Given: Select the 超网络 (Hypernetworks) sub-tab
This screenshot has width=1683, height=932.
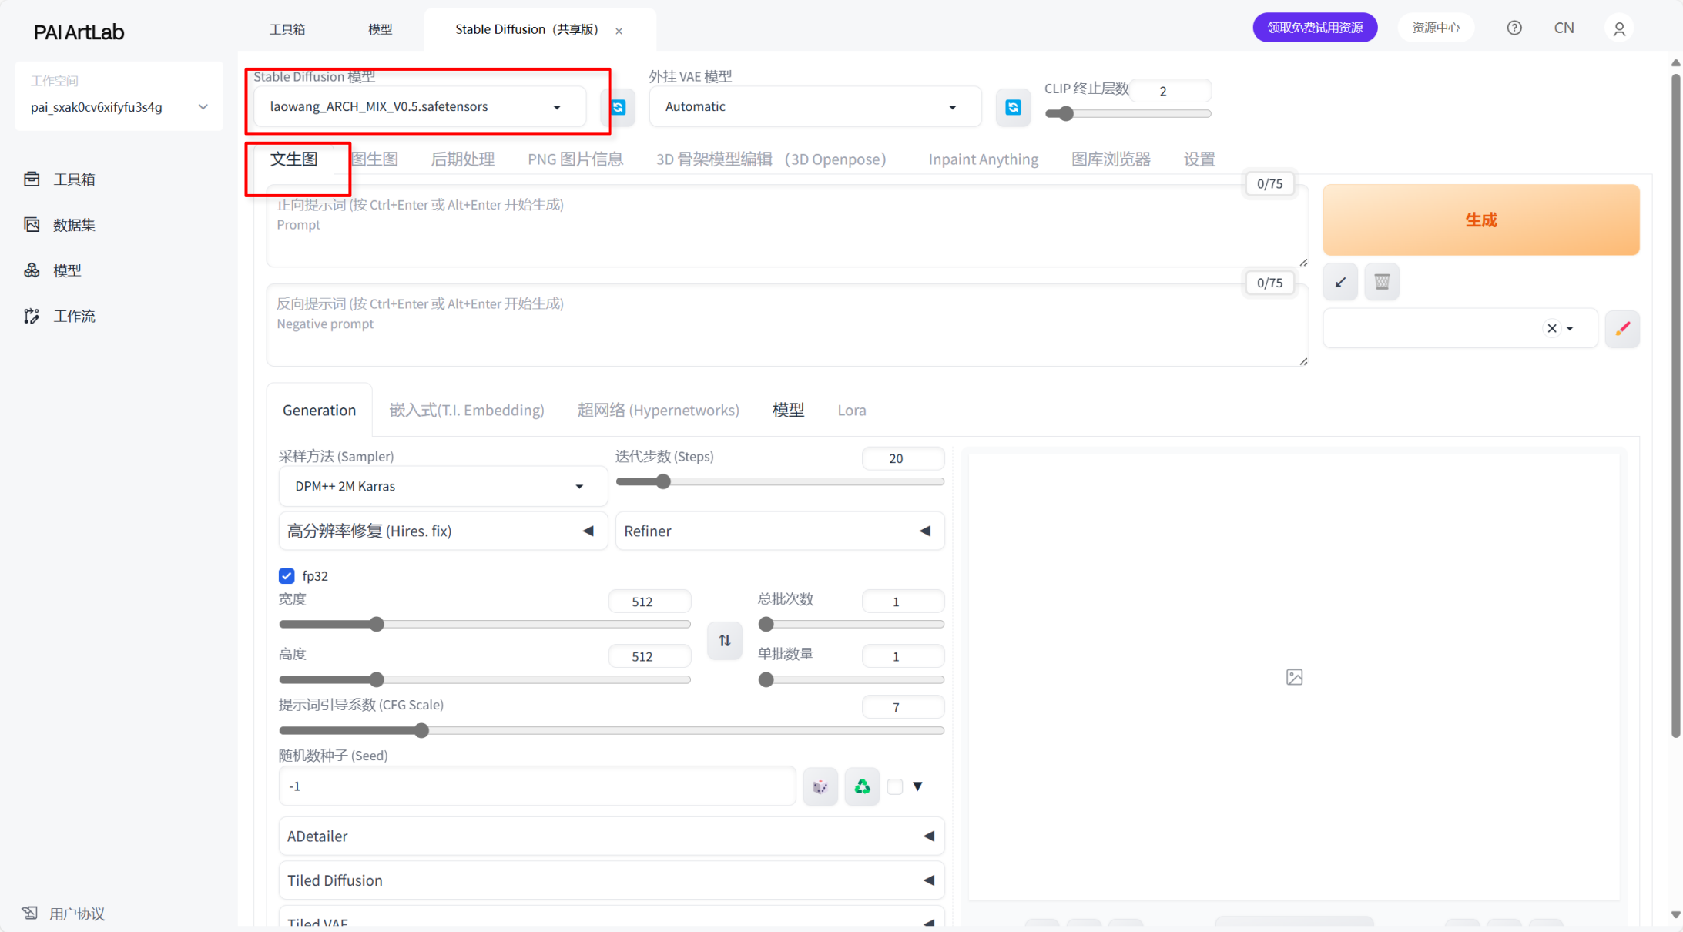Looking at the screenshot, I should [x=658, y=410].
